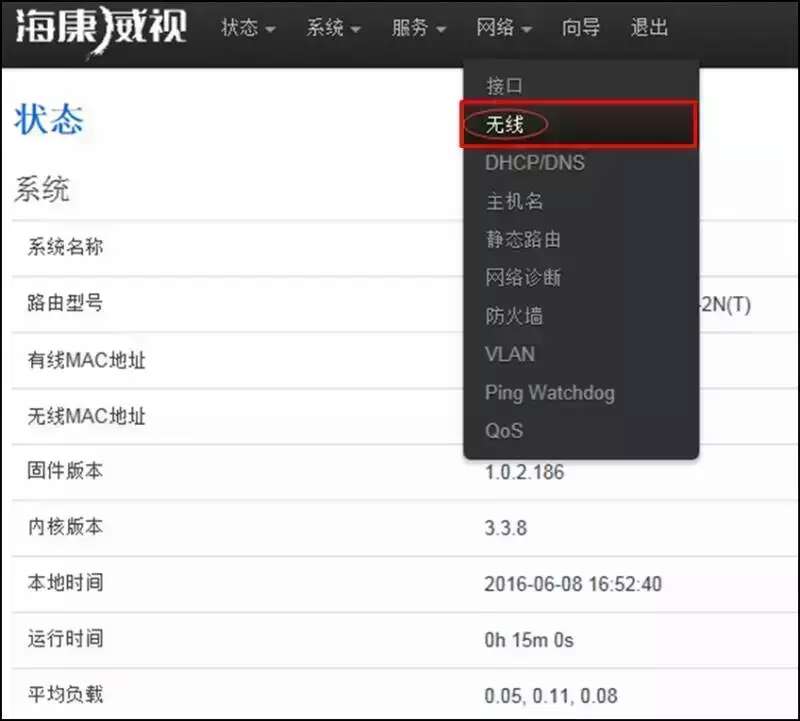Open the 向导 wizard page
The width and height of the screenshot is (800, 721).
[581, 28]
